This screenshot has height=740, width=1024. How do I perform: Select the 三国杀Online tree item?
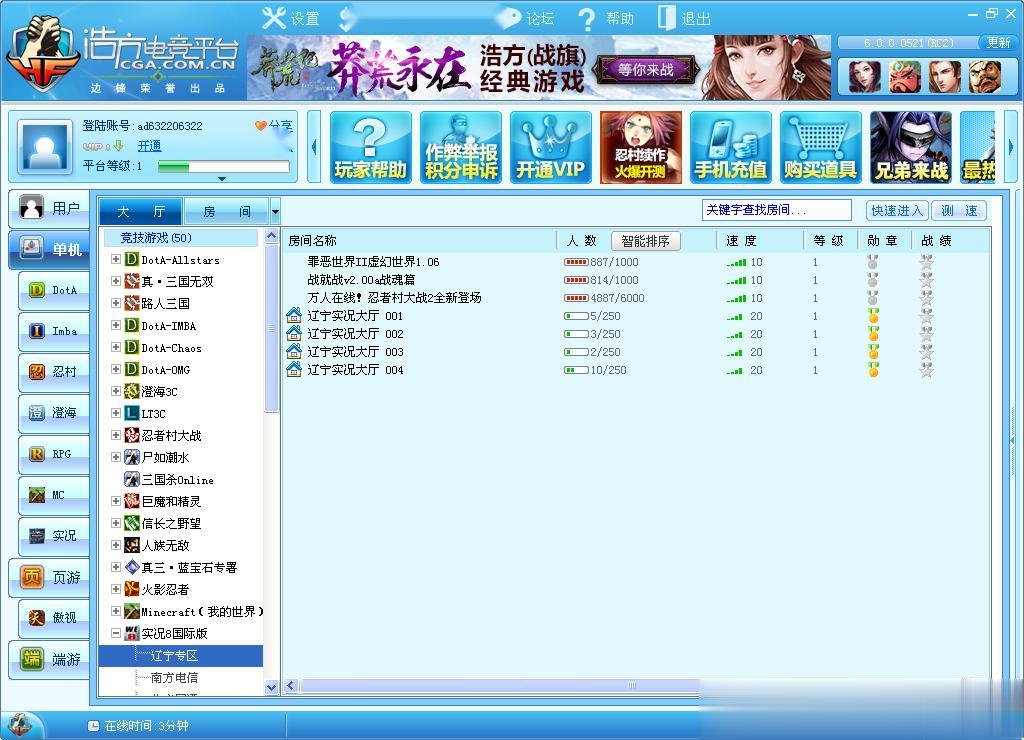click(x=178, y=479)
